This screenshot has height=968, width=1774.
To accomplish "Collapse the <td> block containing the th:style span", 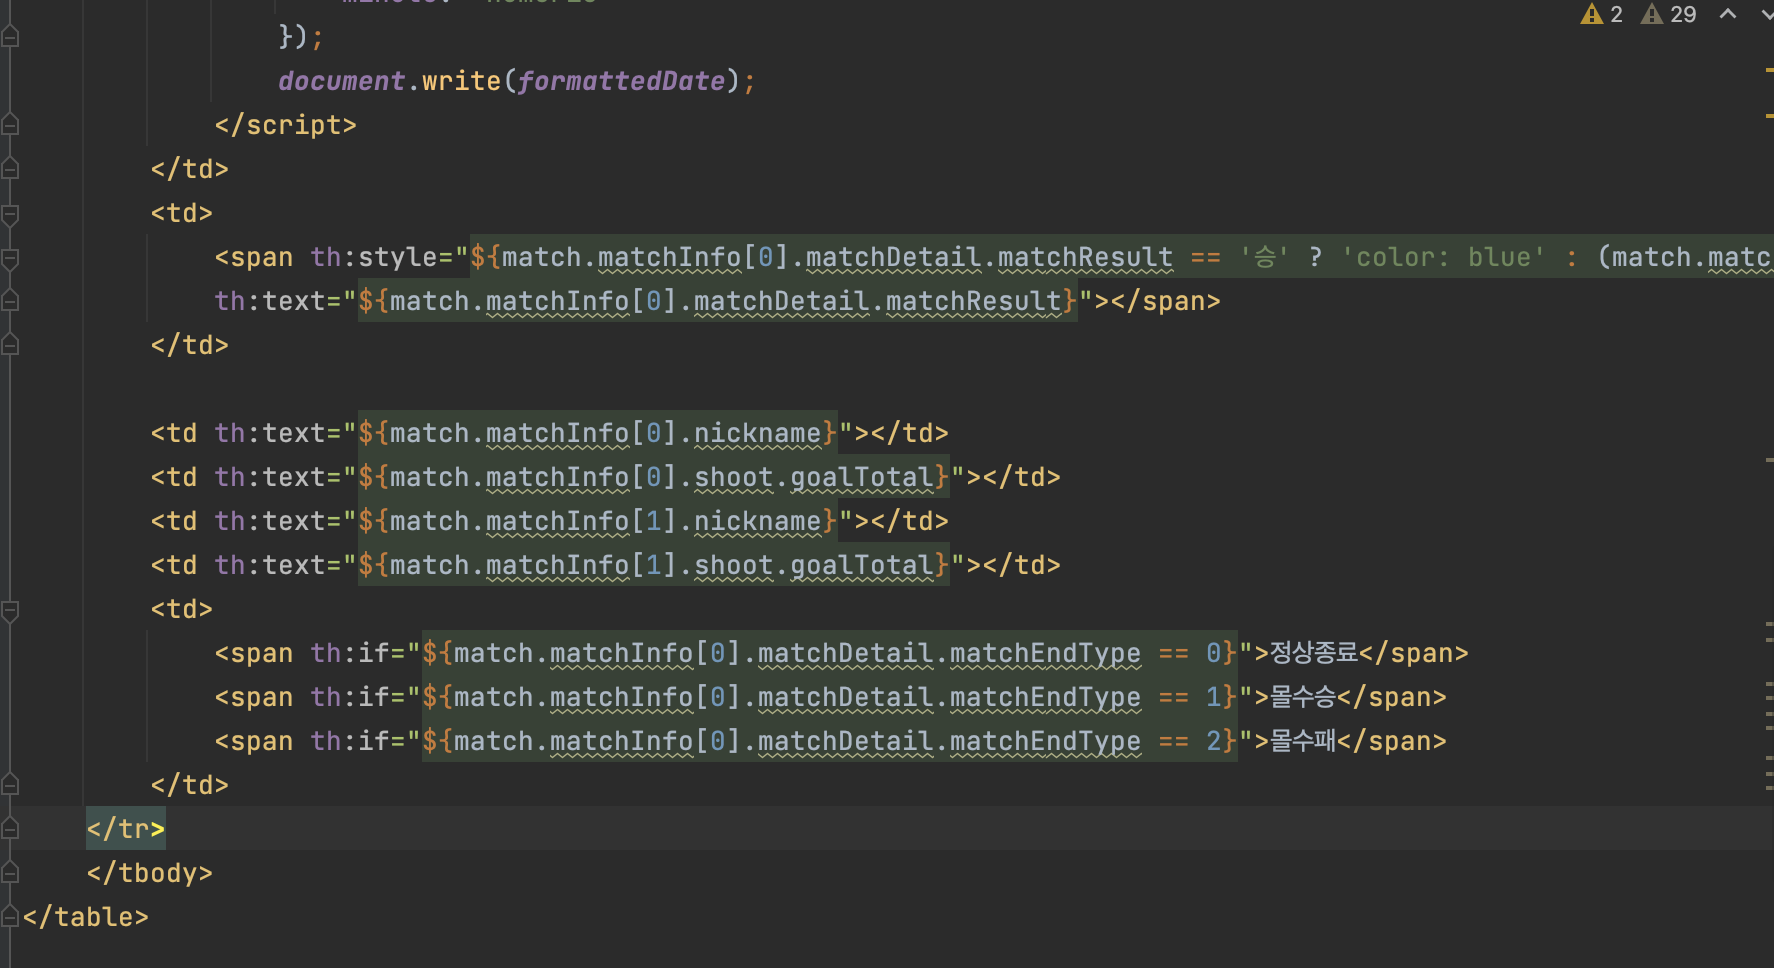I will point(10,213).
